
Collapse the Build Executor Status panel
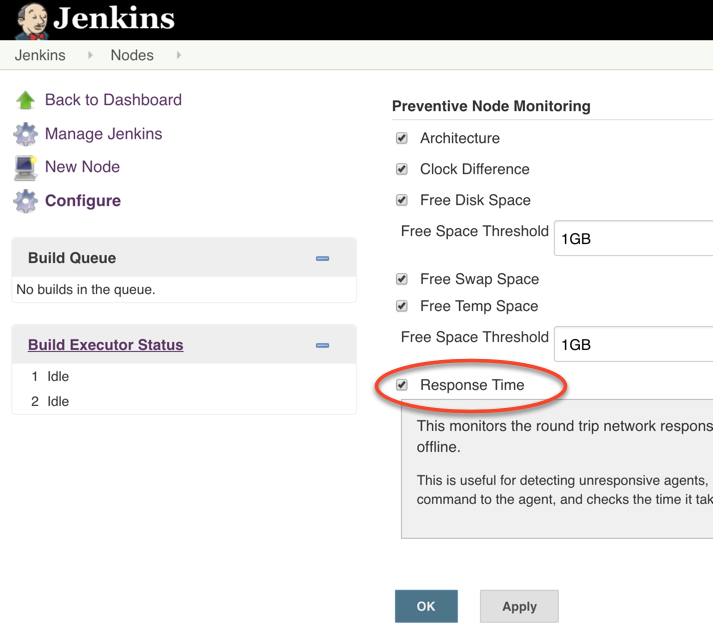click(x=322, y=345)
